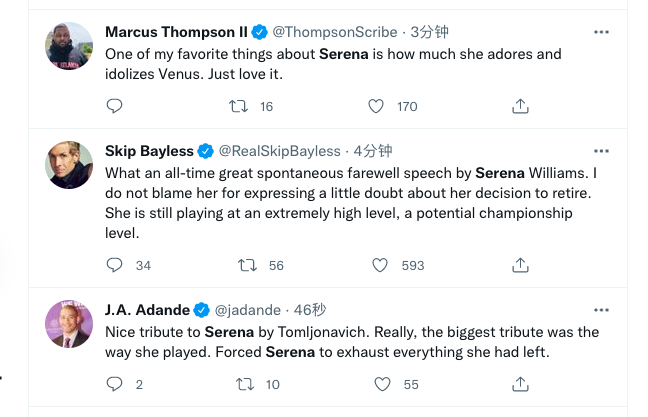Retweet Skip Bayless's tweet
Screen dimensions: 648x417
[x=247, y=265]
